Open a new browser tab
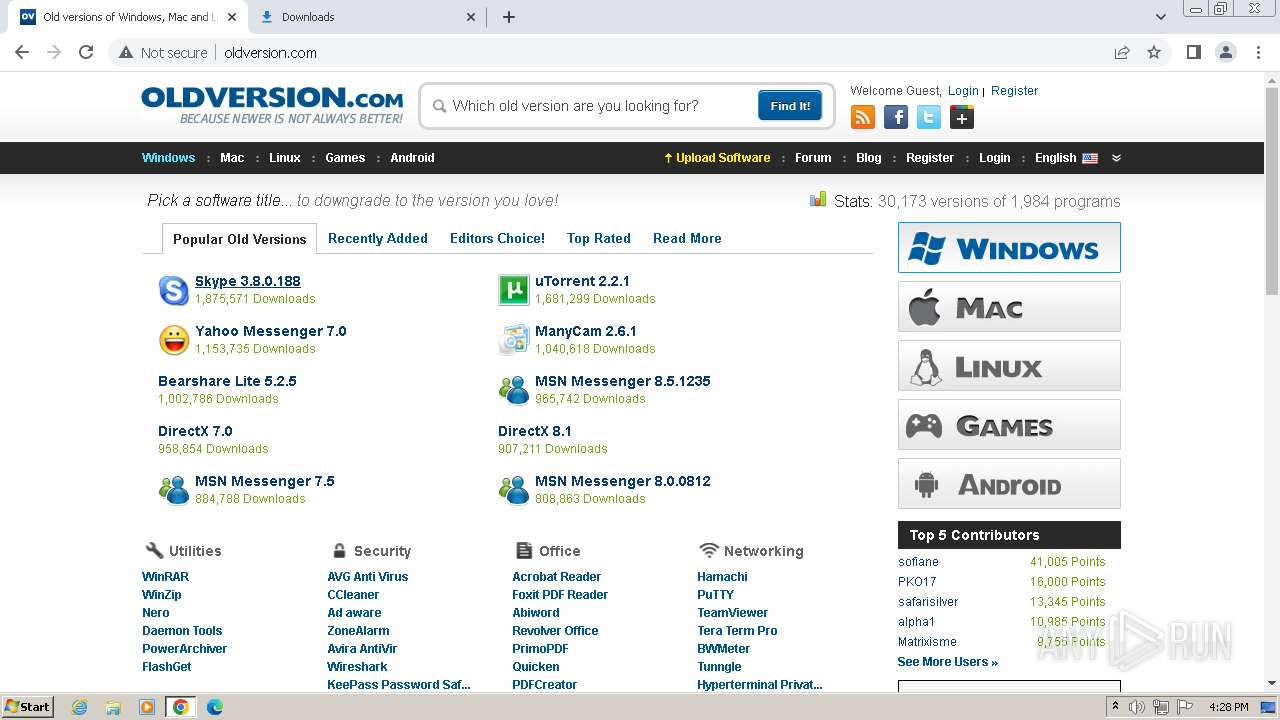 [x=508, y=17]
